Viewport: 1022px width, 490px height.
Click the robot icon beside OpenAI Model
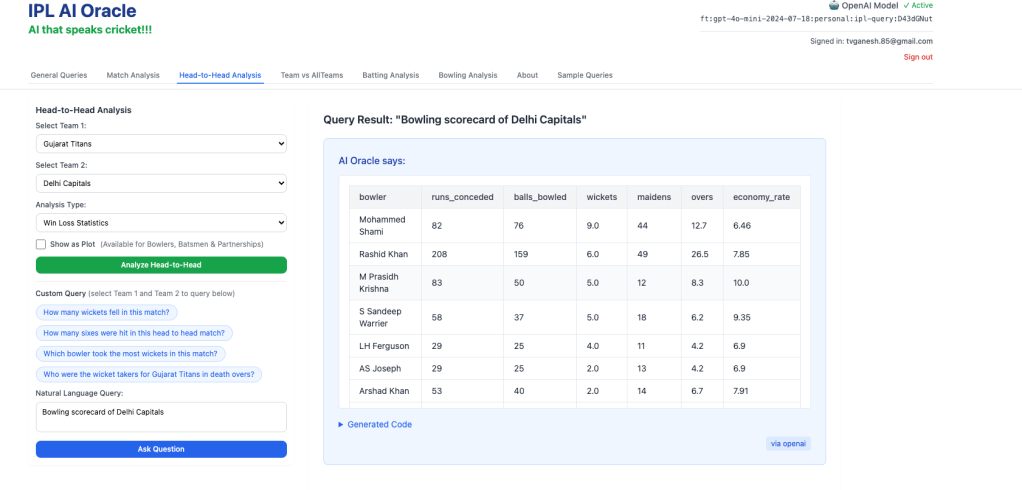coord(834,5)
